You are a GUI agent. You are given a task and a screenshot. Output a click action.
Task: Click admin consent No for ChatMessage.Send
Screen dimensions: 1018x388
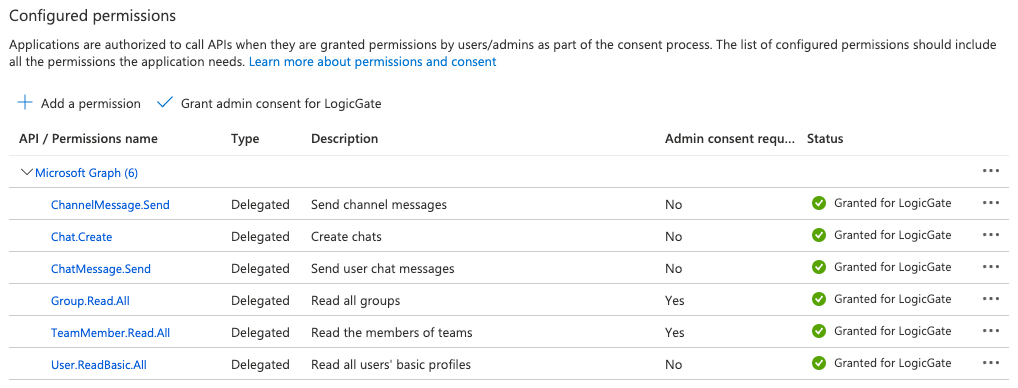coord(673,269)
